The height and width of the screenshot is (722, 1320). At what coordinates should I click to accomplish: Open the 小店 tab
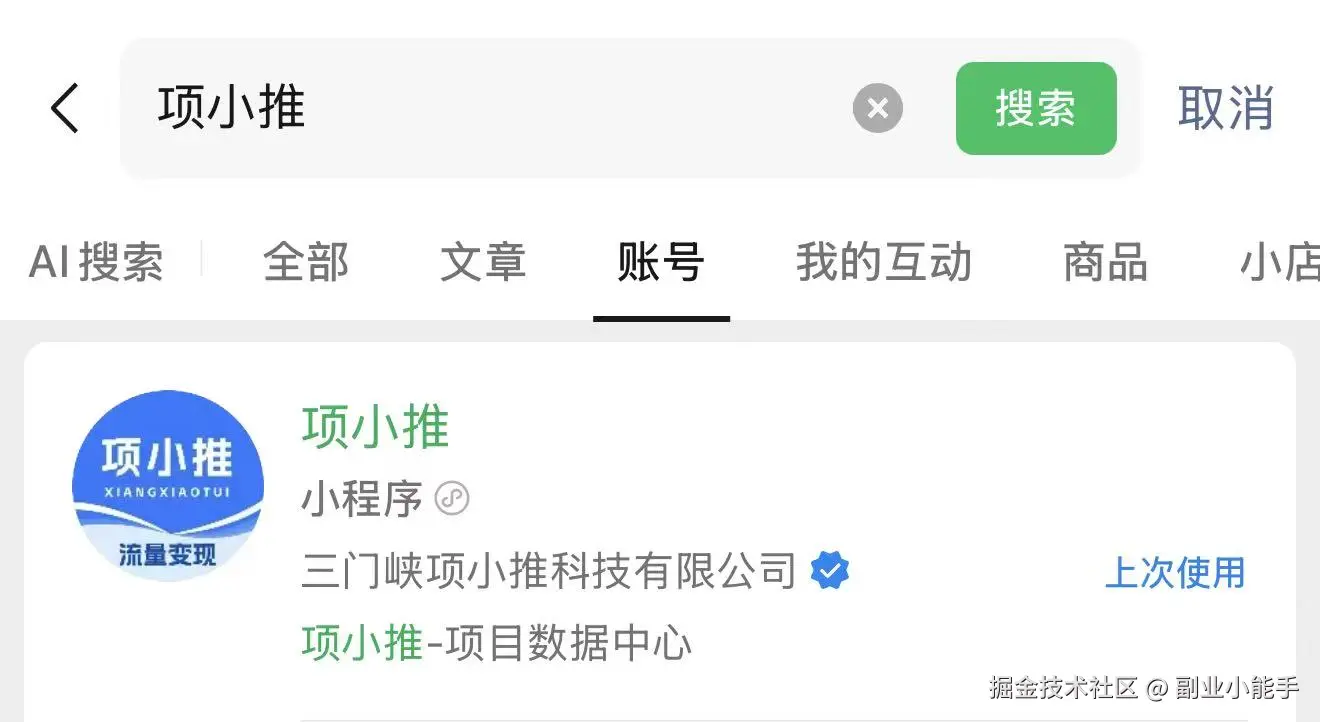tap(1280, 262)
